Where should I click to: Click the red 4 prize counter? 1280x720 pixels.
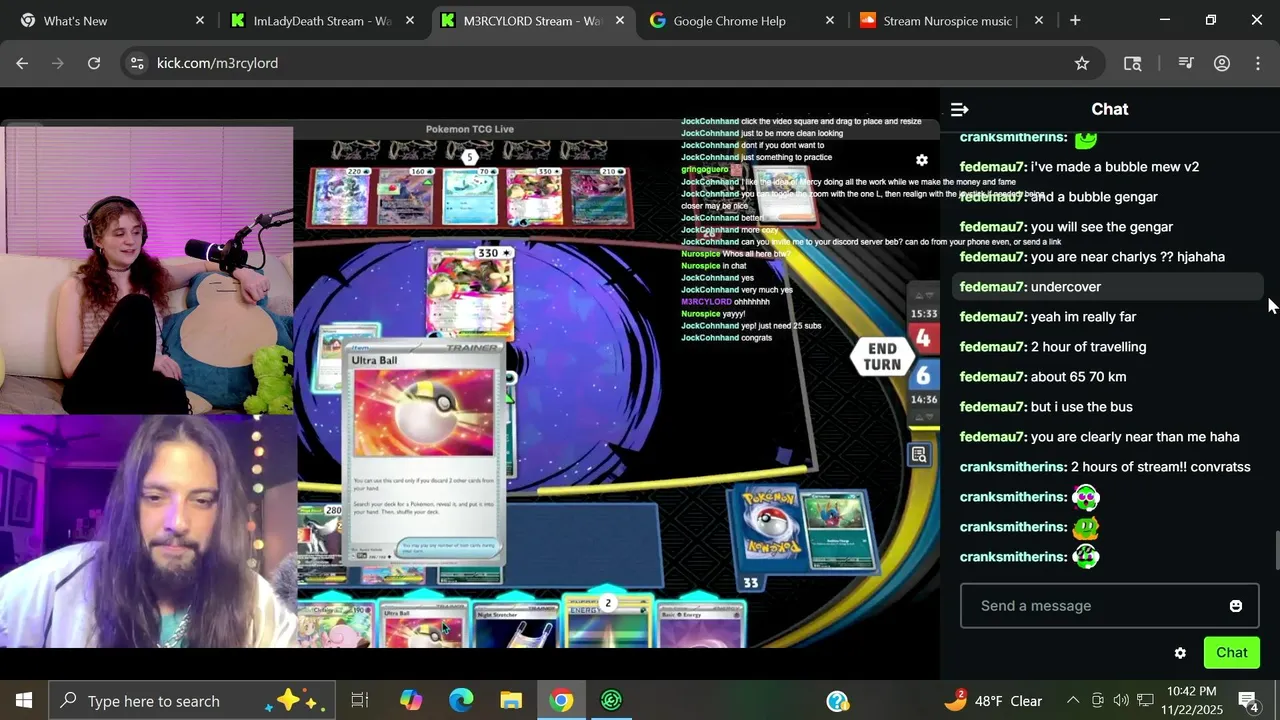pos(923,340)
